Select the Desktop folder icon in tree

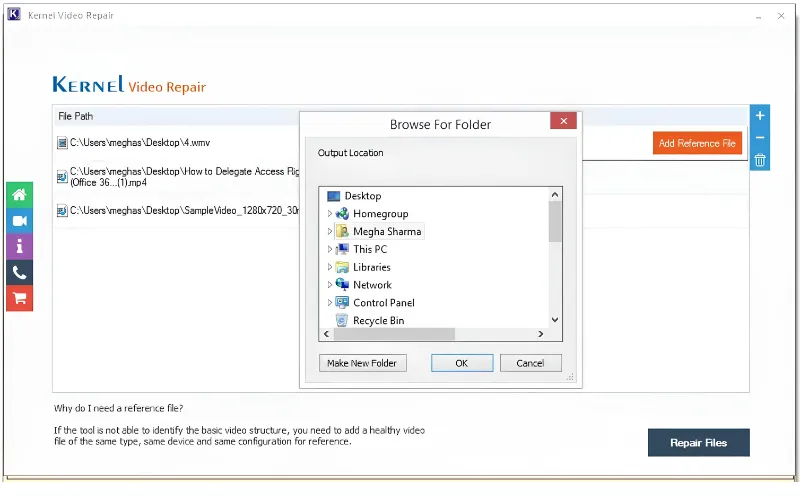click(x=333, y=196)
